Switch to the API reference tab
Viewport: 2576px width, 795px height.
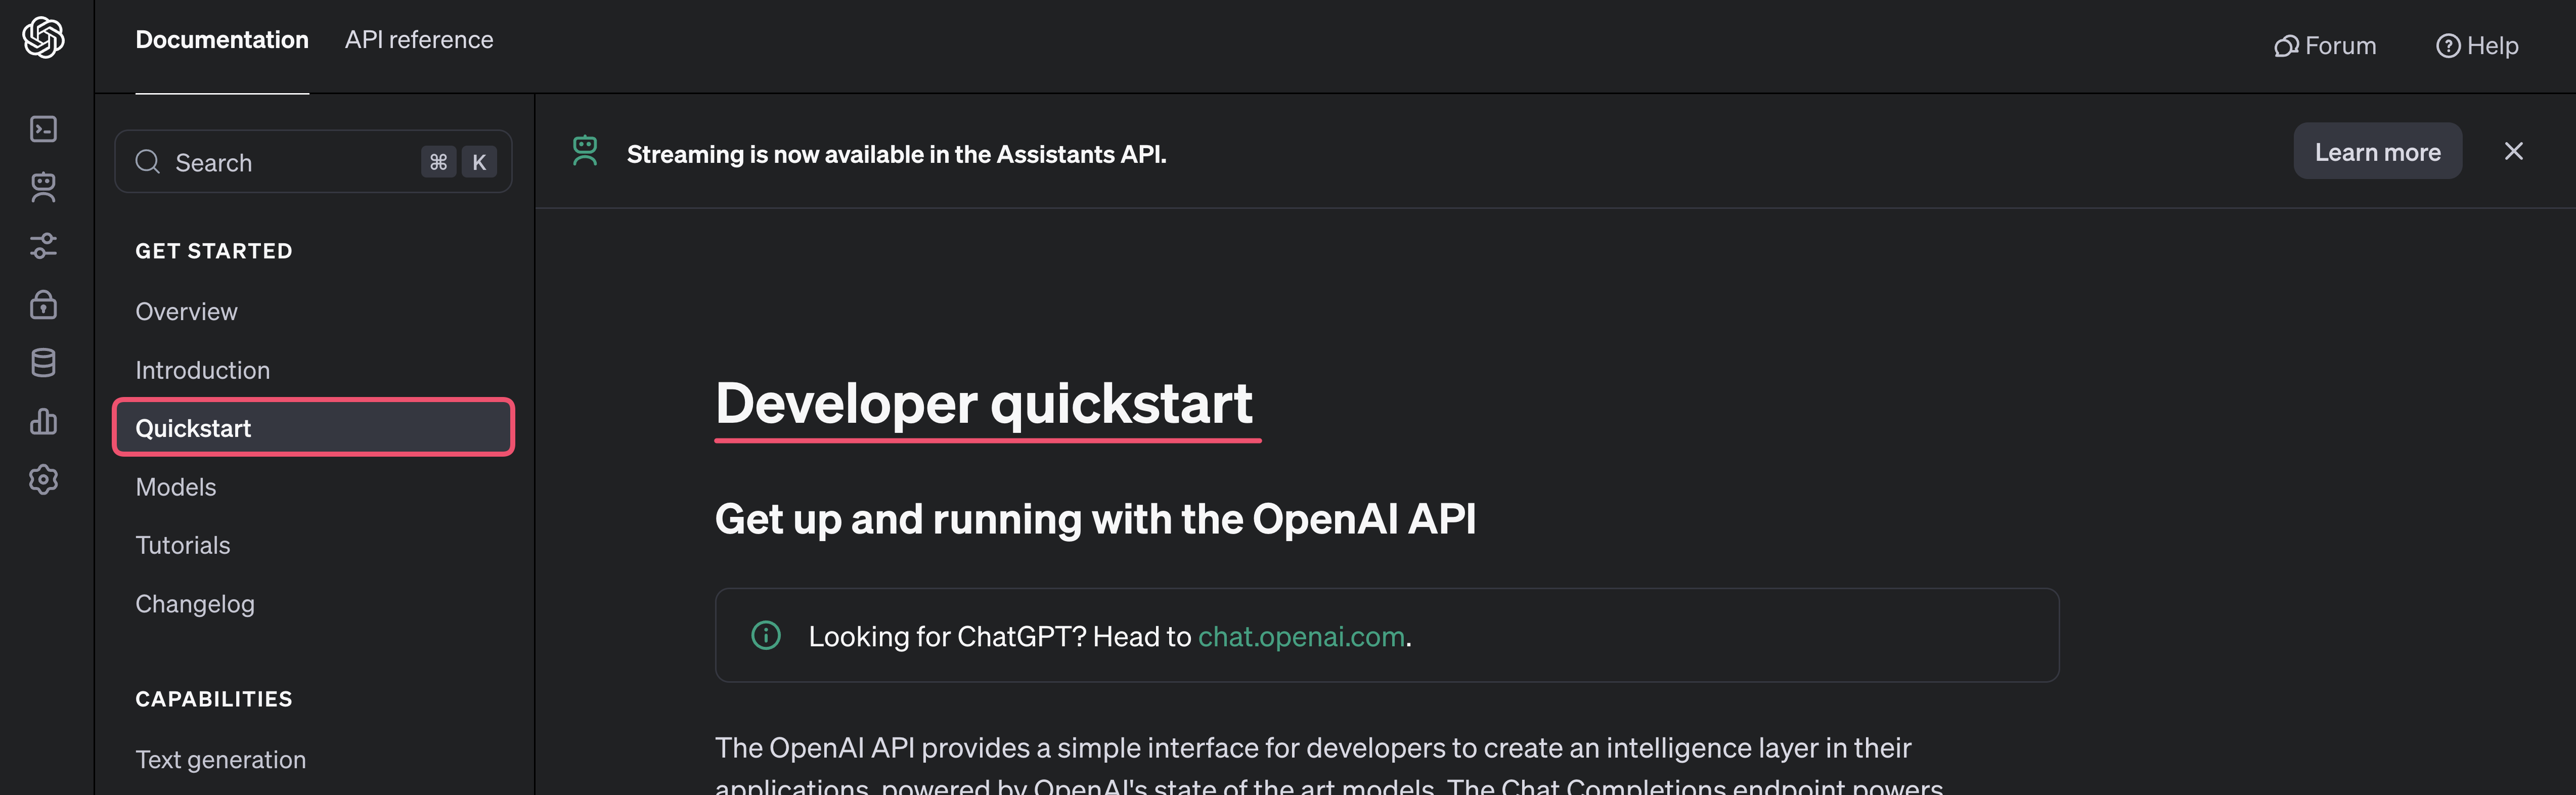[419, 40]
